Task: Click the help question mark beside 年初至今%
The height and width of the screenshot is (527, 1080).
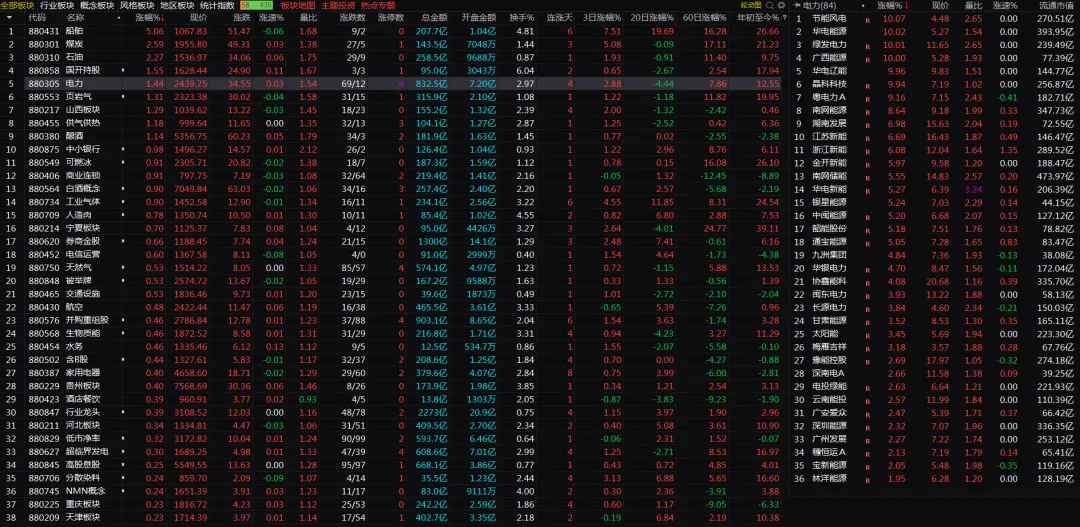Action: (x=784, y=17)
